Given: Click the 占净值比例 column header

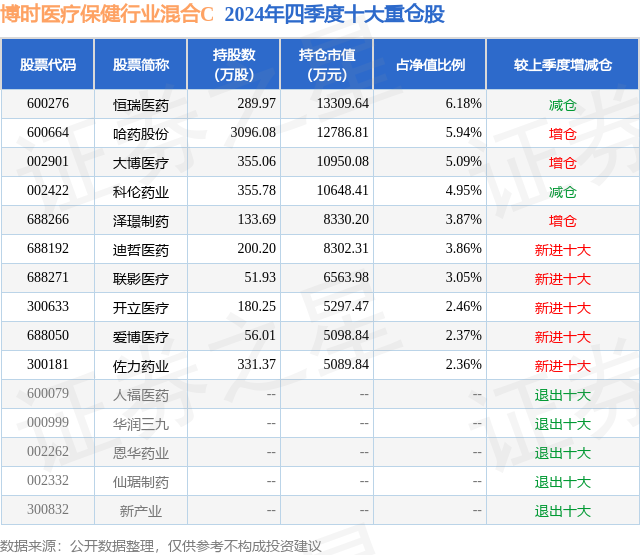Looking at the screenshot, I should coord(430,64).
